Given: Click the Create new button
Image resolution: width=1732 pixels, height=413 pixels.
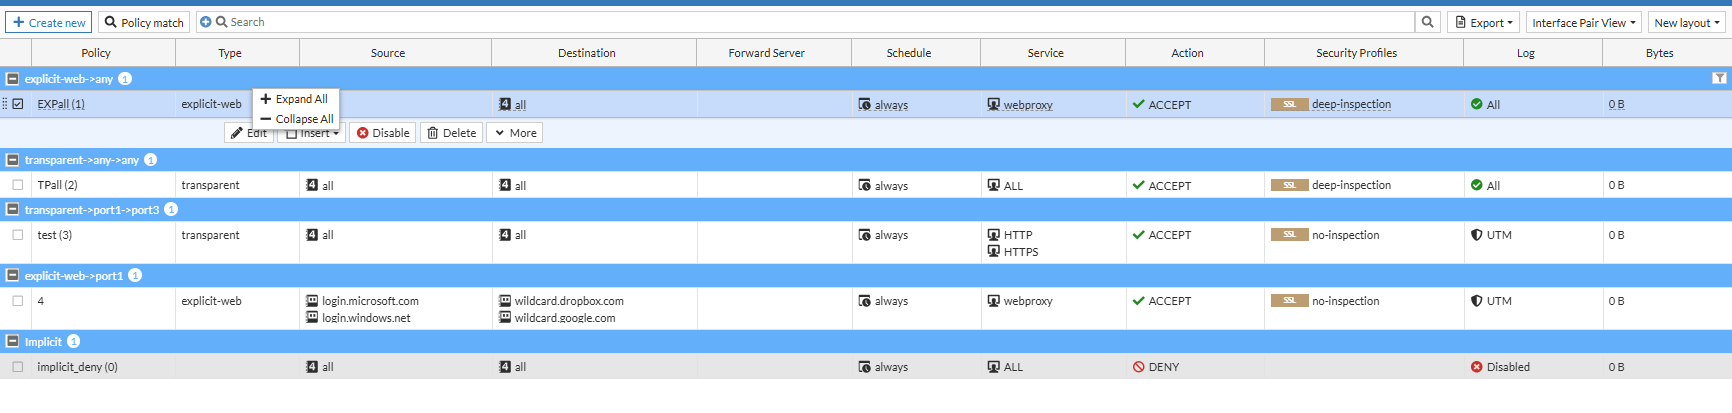Looking at the screenshot, I should [x=49, y=22].
